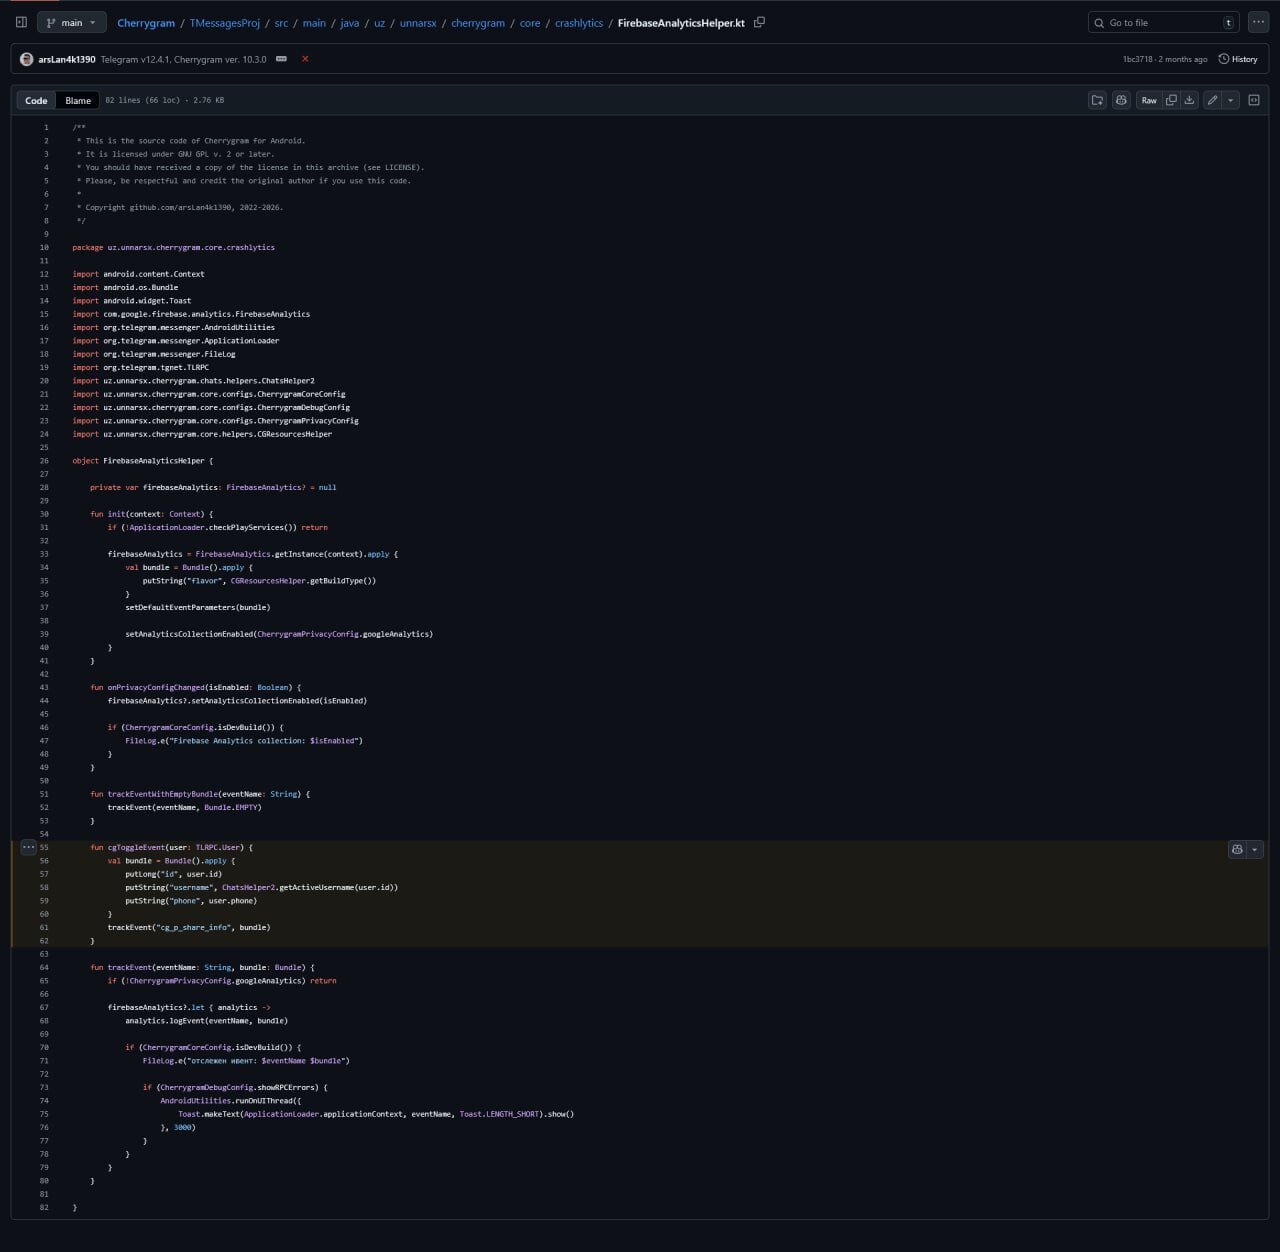This screenshot has height=1252, width=1280.
Task: Edit the file with pencil icon
Action: click(1212, 100)
